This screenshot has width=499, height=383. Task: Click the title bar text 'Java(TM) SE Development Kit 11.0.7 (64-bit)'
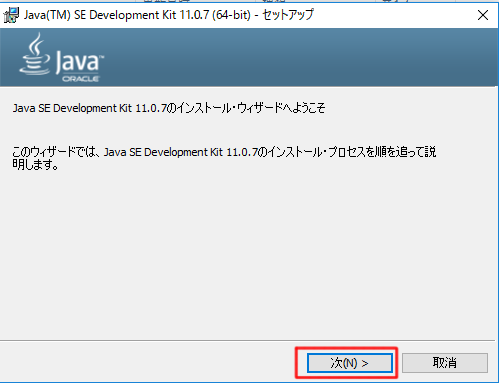(x=137, y=15)
